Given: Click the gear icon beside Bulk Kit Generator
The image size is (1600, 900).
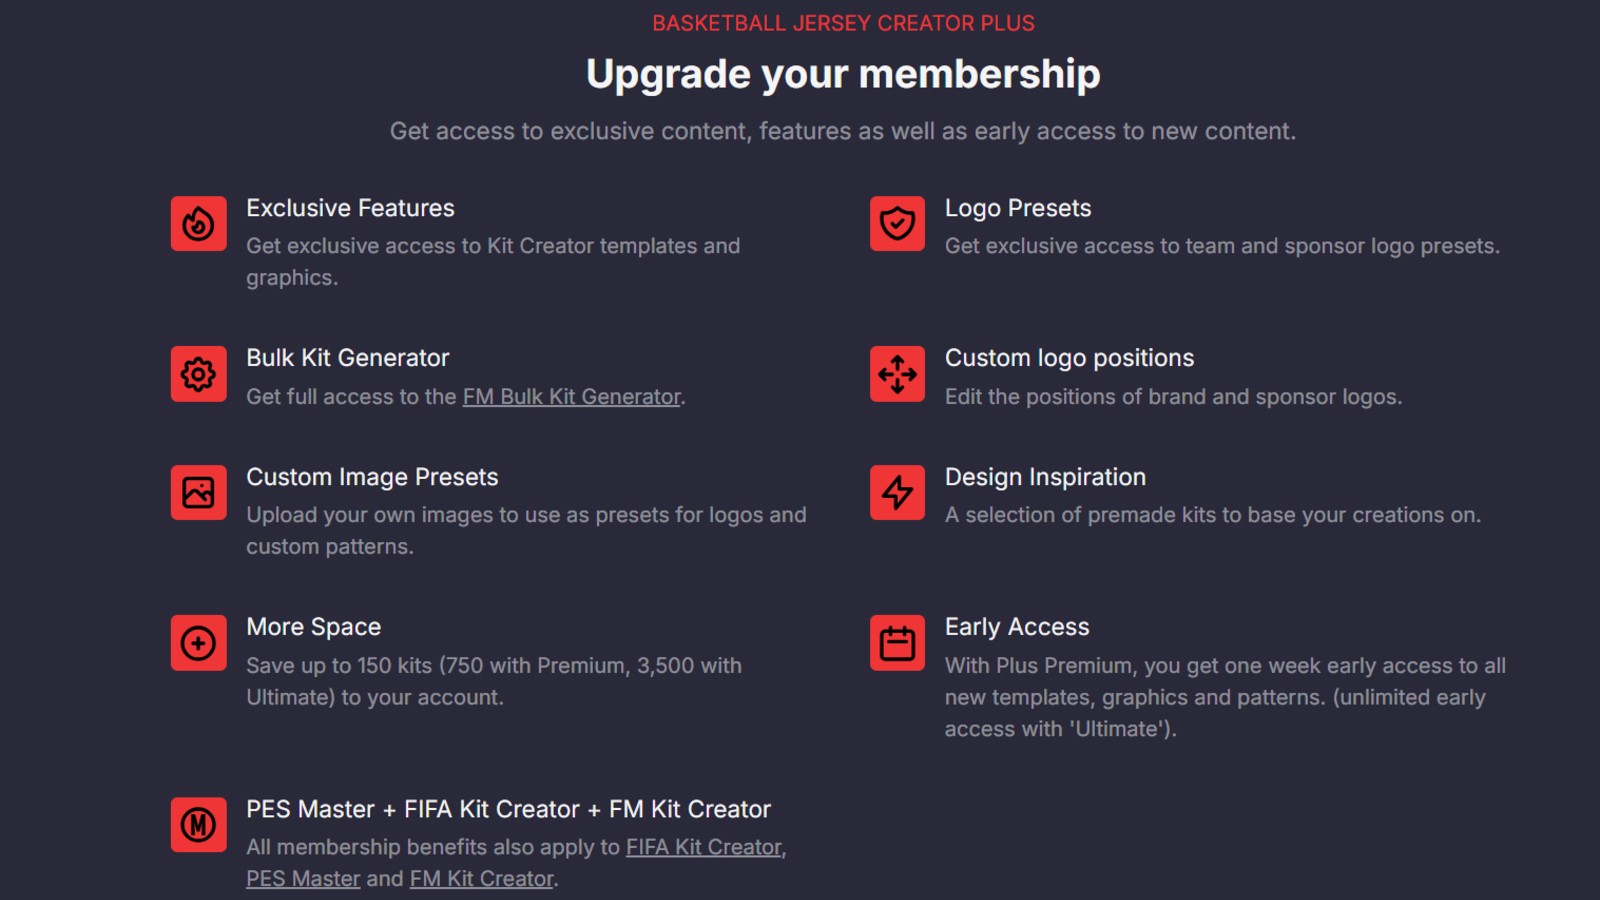Looking at the screenshot, I should tap(198, 374).
